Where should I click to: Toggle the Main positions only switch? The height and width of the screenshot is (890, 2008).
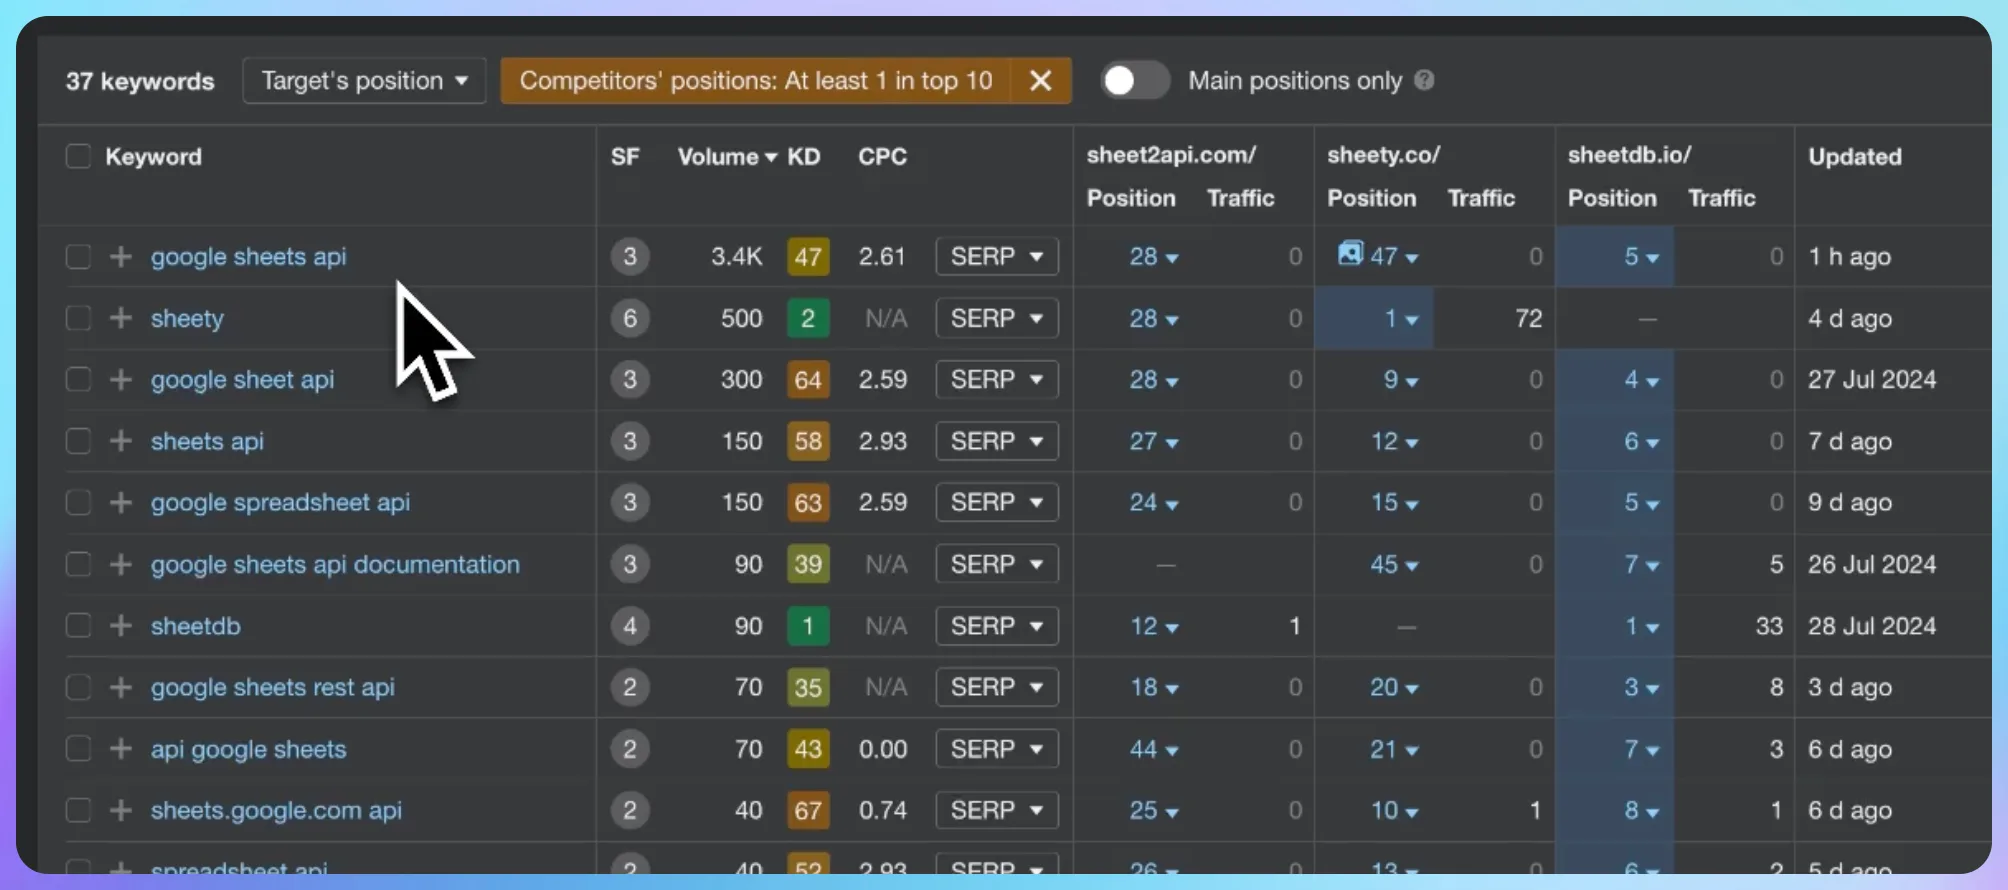(1134, 81)
